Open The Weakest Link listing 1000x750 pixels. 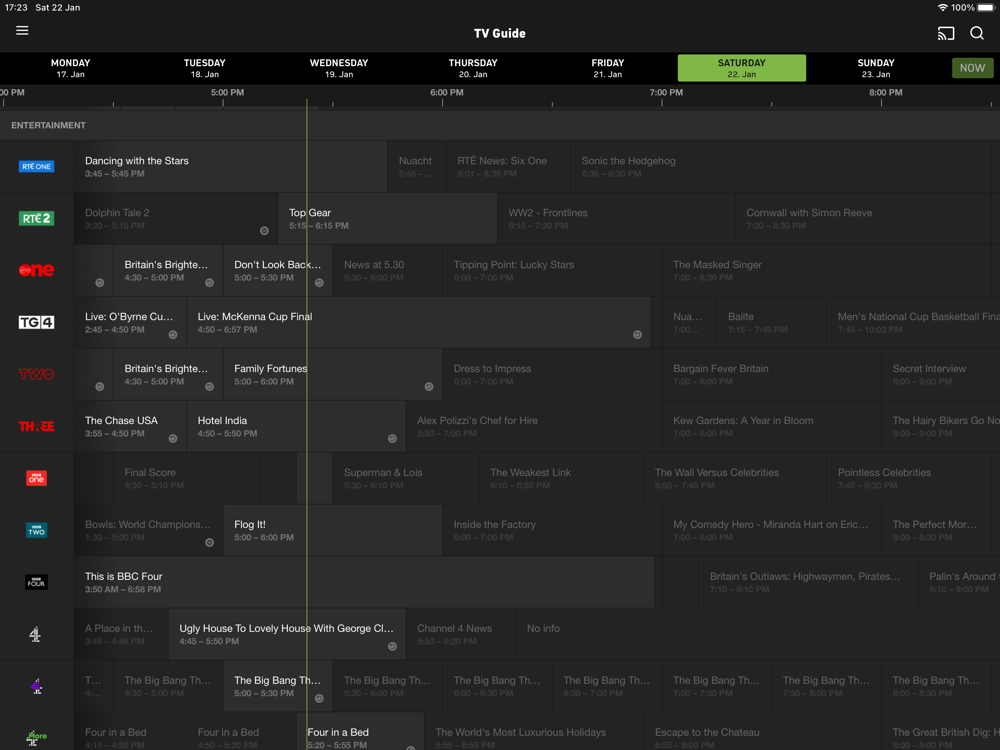click(561, 478)
